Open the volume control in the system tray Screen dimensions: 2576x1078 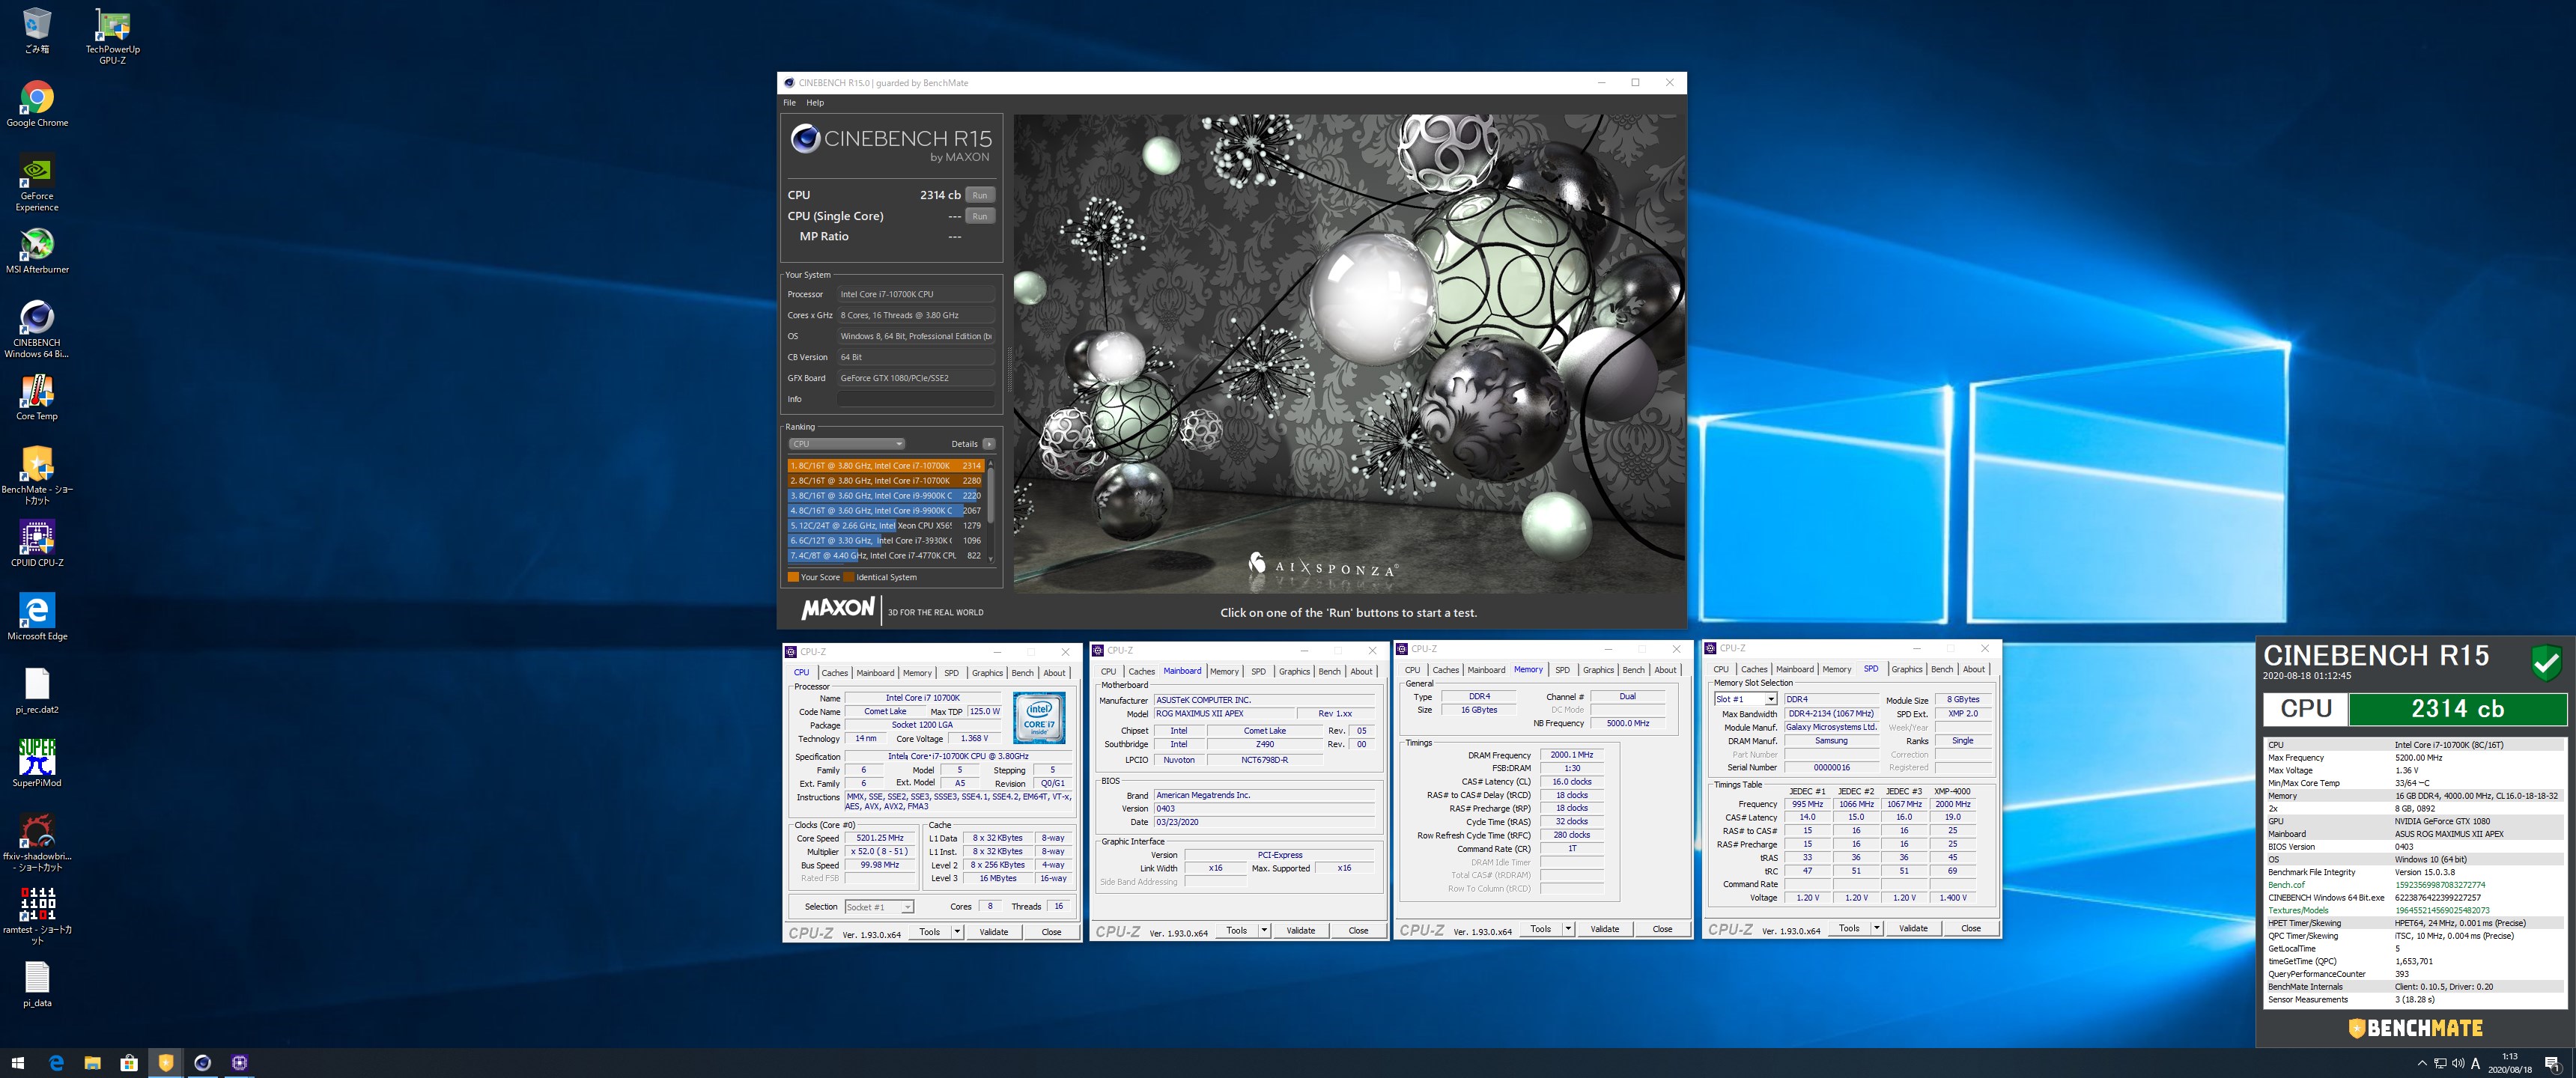tap(2458, 1063)
